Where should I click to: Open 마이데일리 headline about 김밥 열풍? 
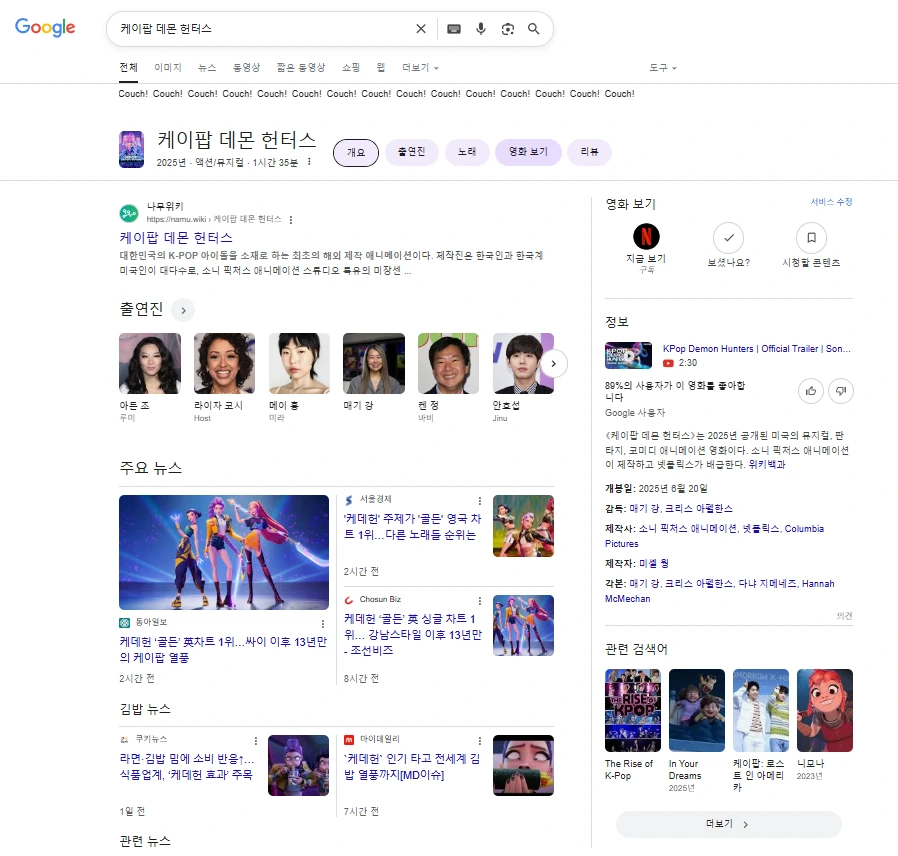[412, 767]
